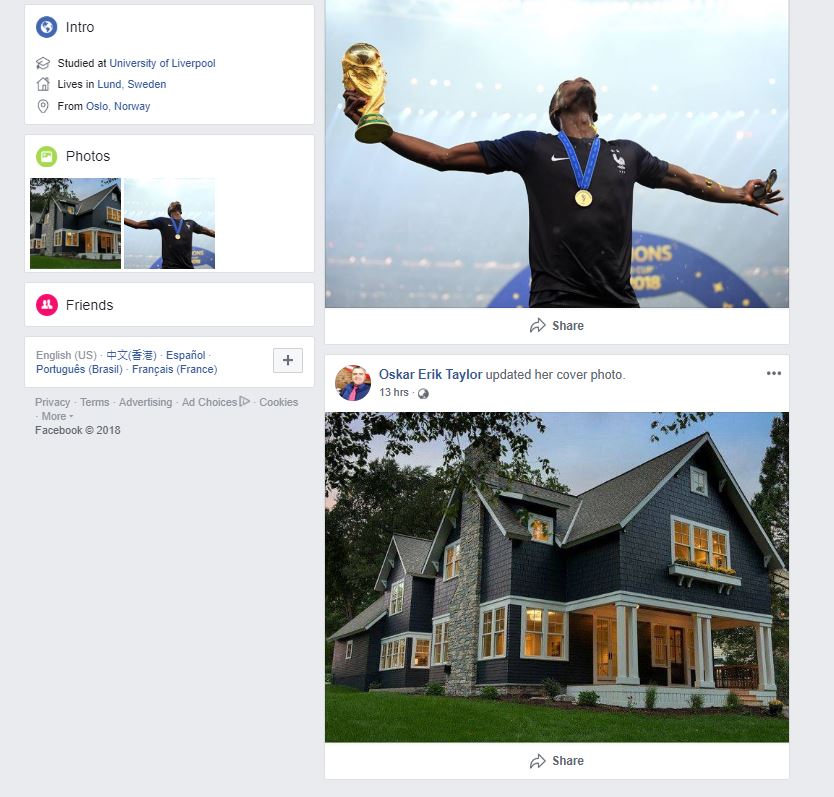Open the three-dot post options menu
Screen dimensions: 834x797
[x=773, y=373]
